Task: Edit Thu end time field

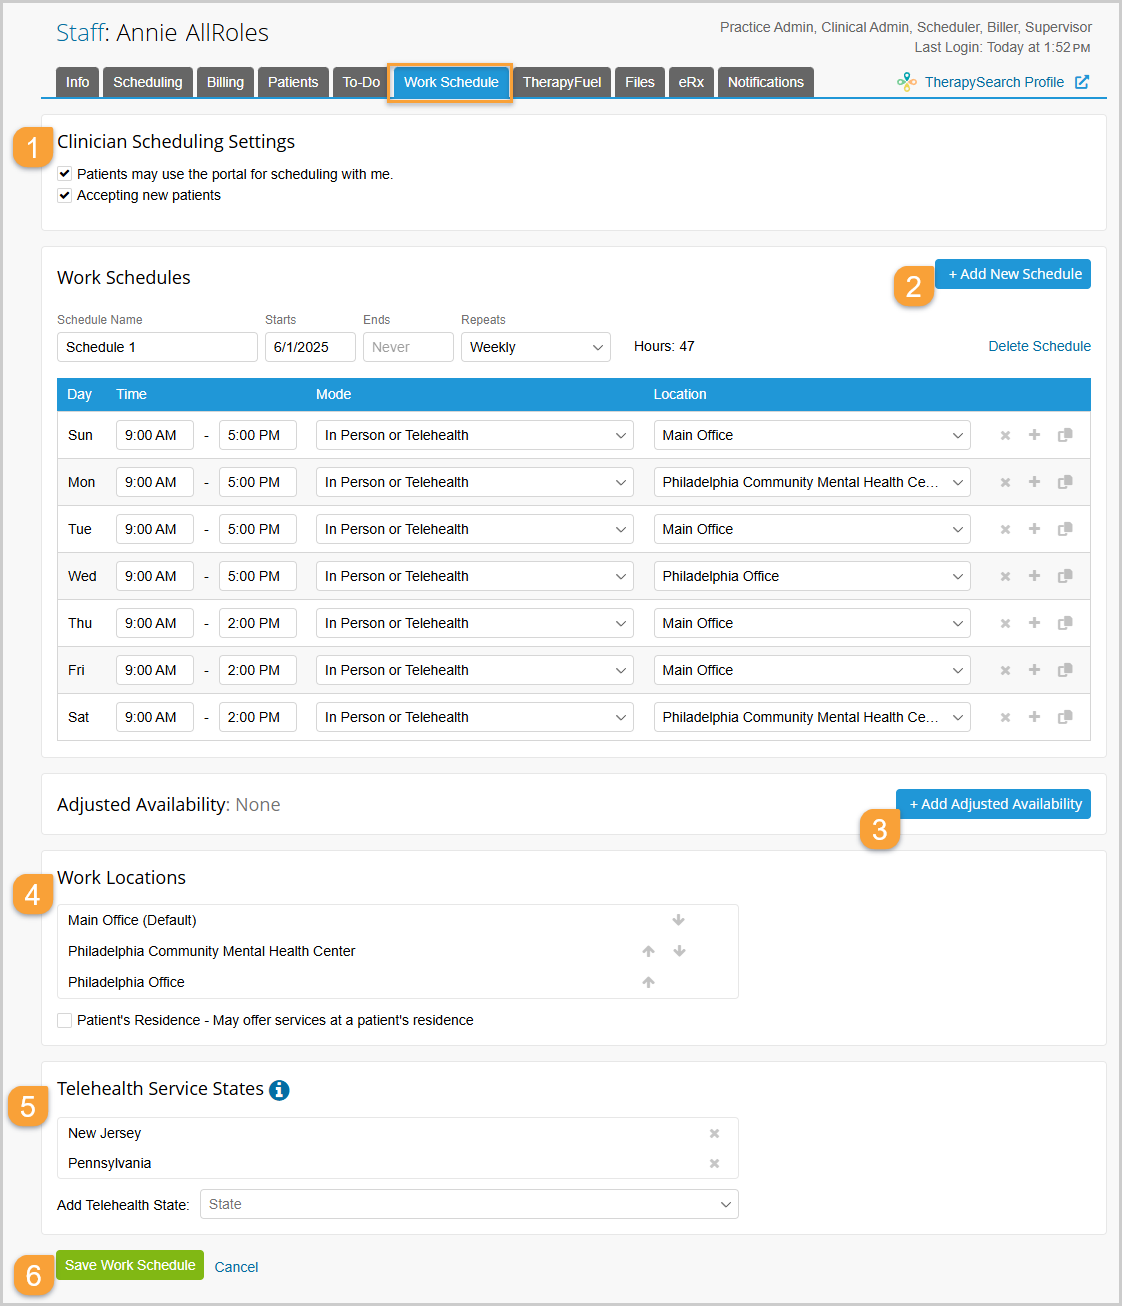Action: tap(258, 623)
